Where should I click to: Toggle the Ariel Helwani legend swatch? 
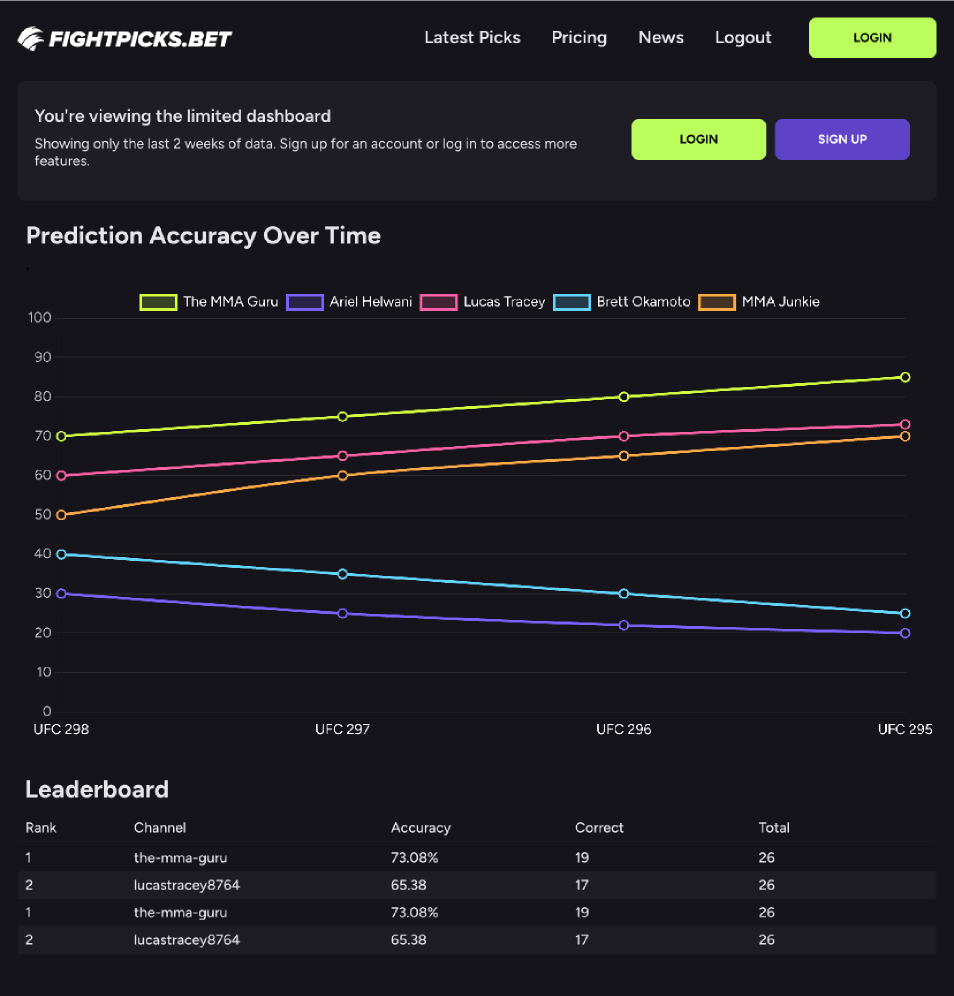coord(305,302)
